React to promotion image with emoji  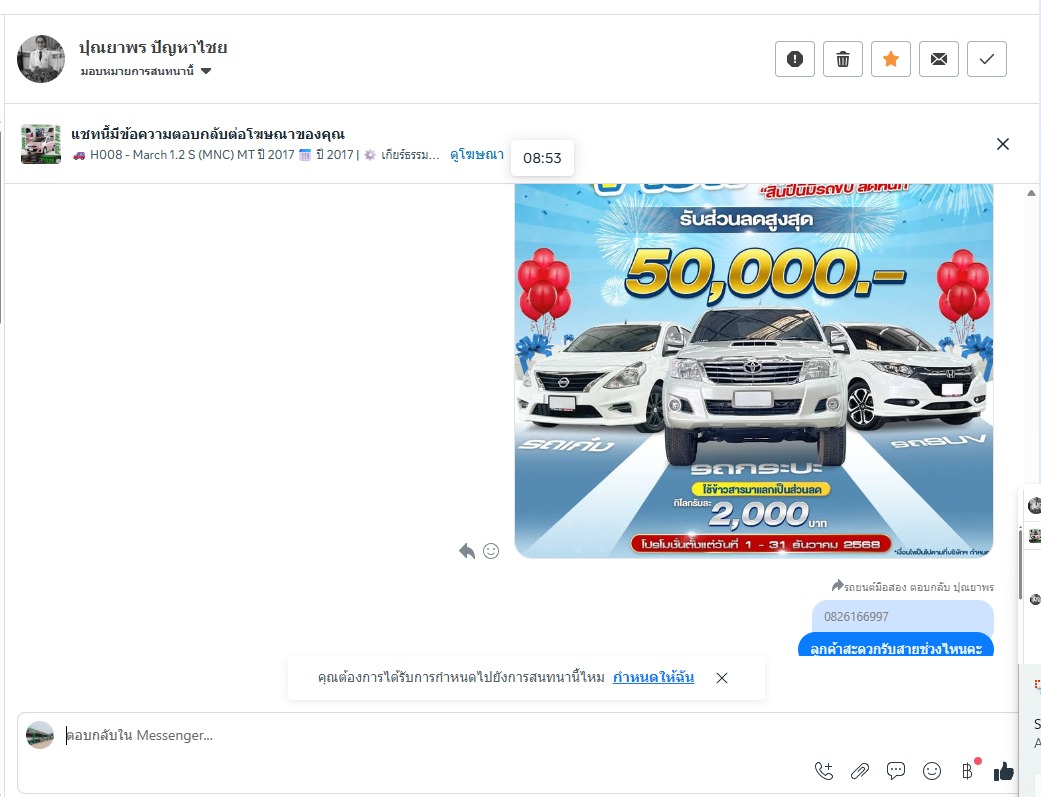[491, 551]
